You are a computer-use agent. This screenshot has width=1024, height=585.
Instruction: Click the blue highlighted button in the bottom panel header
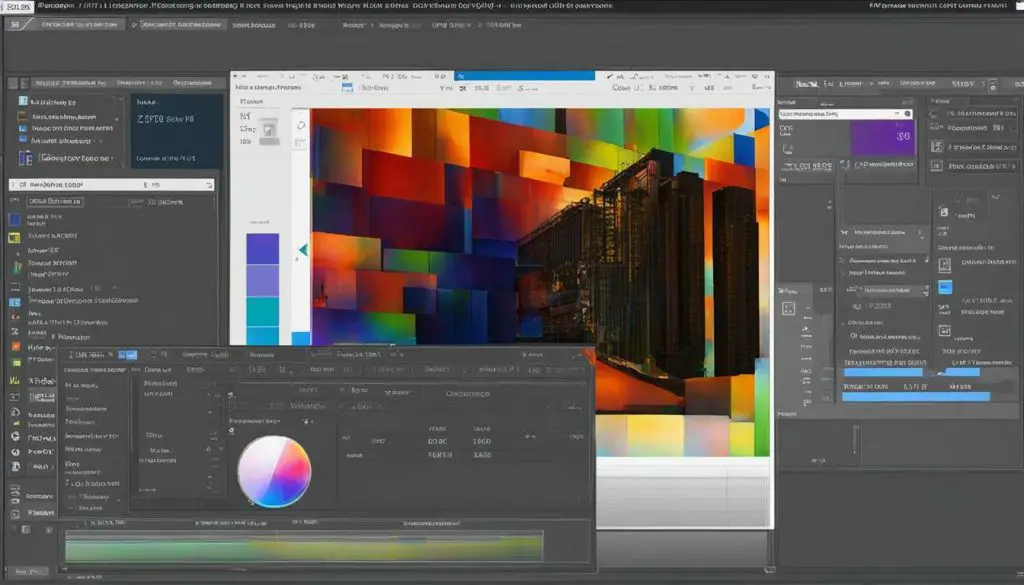tap(127, 355)
